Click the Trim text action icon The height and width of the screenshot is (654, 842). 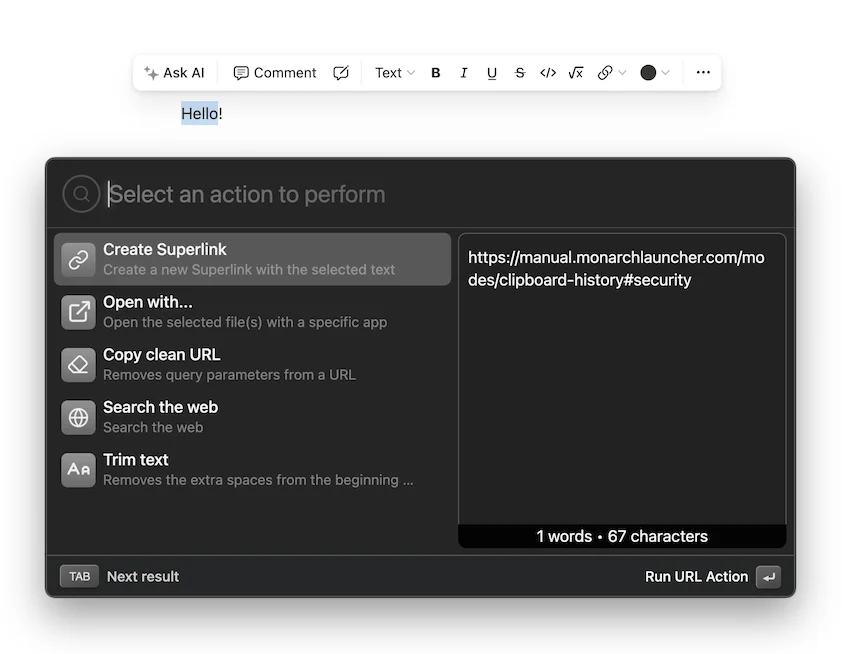coord(78,469)
